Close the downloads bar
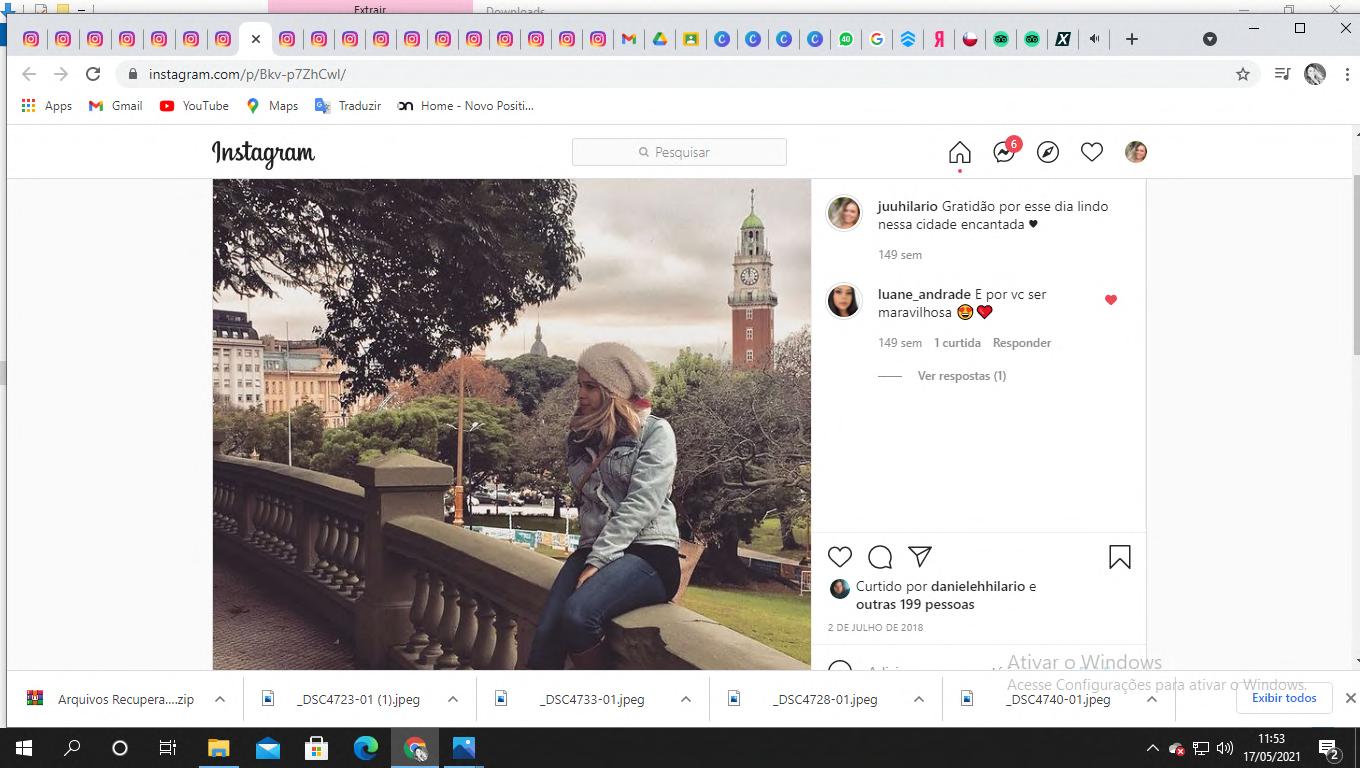This screenshot has height=768, width=1360. tap(1350, 698)
